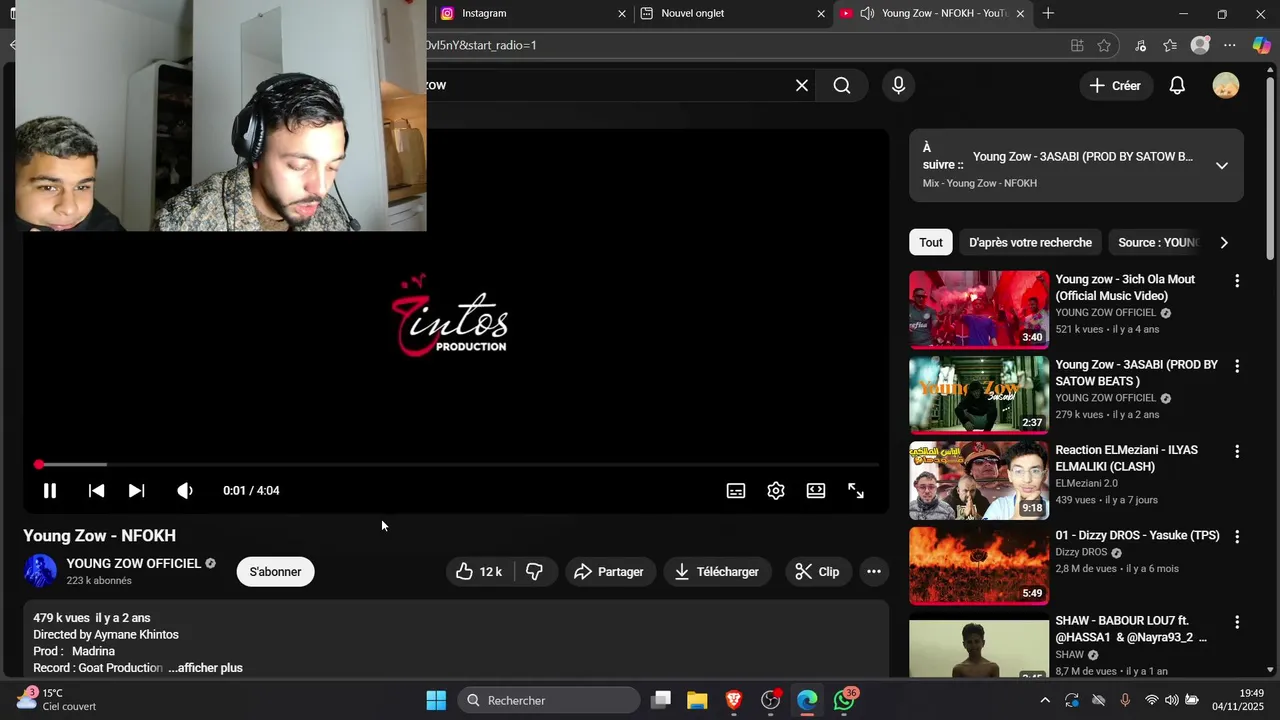
Task: Show hidden system tray icons
Action: 1045,700
